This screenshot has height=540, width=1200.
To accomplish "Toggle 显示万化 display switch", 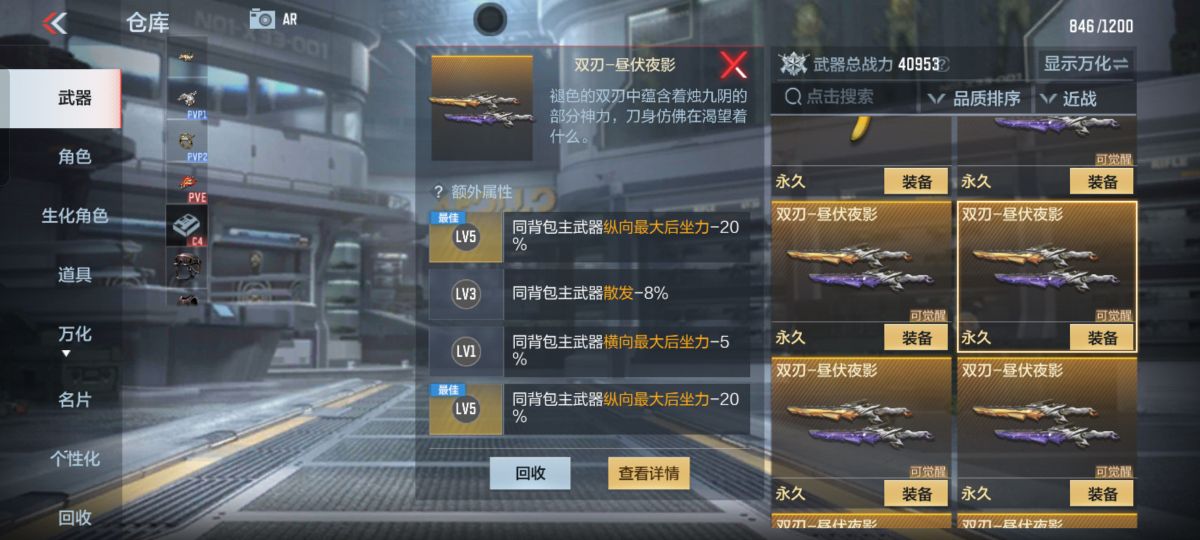I will click(x=1086, y=64).
